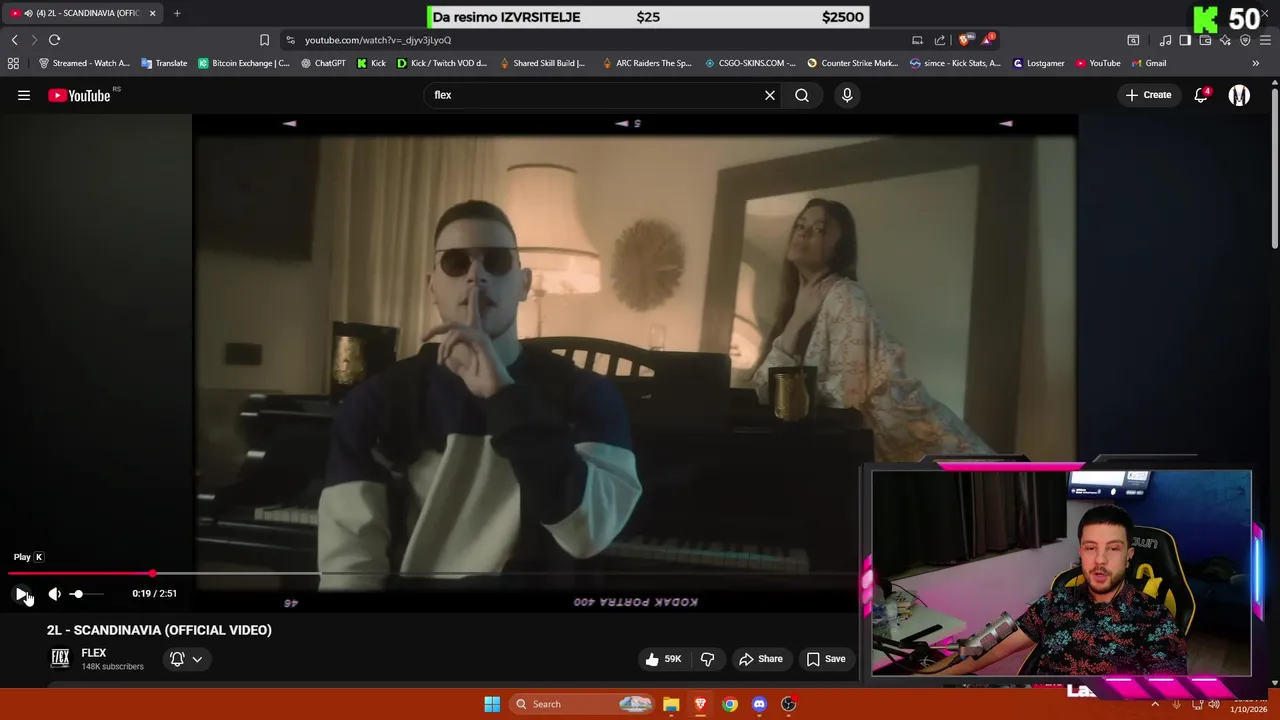Open the Windows Start menu
This screenshot has height=720, width=1280.
click(492, 704)
